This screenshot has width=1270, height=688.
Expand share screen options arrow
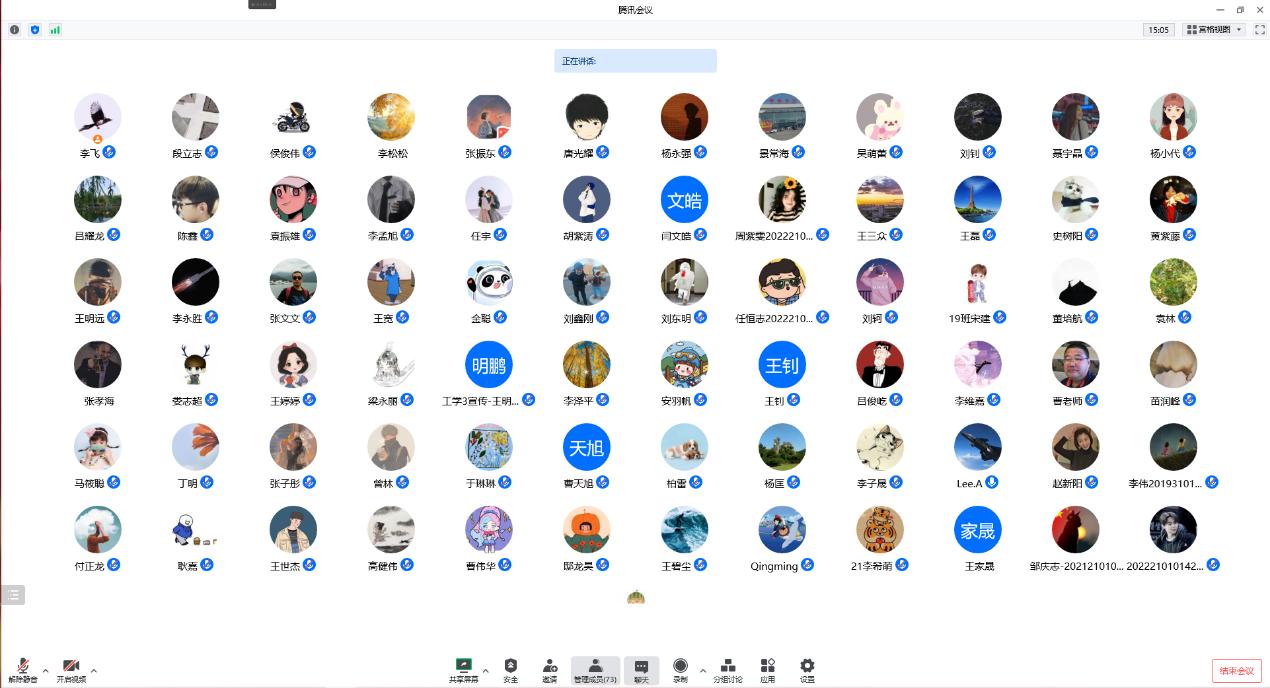coord(486,671)
